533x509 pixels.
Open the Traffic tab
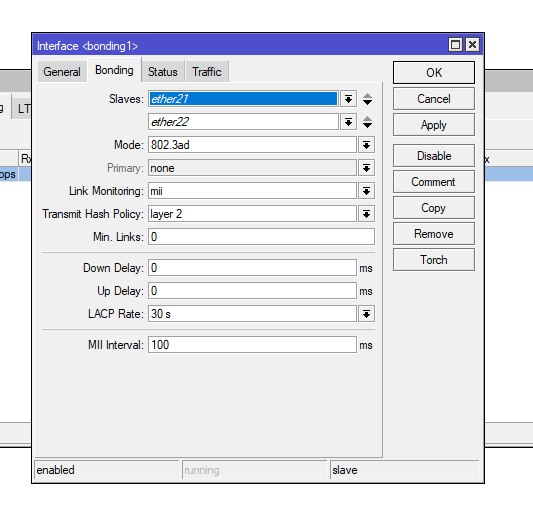pos(207,72)
